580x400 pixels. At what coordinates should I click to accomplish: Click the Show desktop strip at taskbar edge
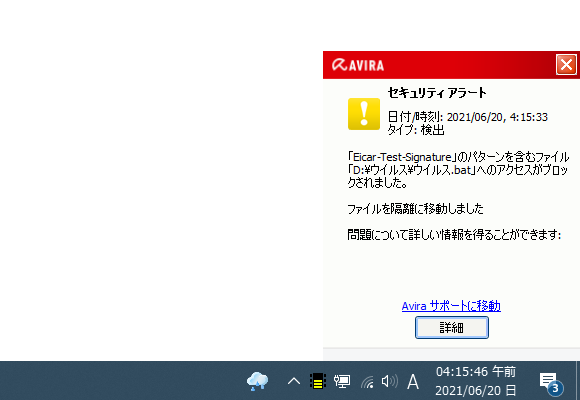pos(578,381)
